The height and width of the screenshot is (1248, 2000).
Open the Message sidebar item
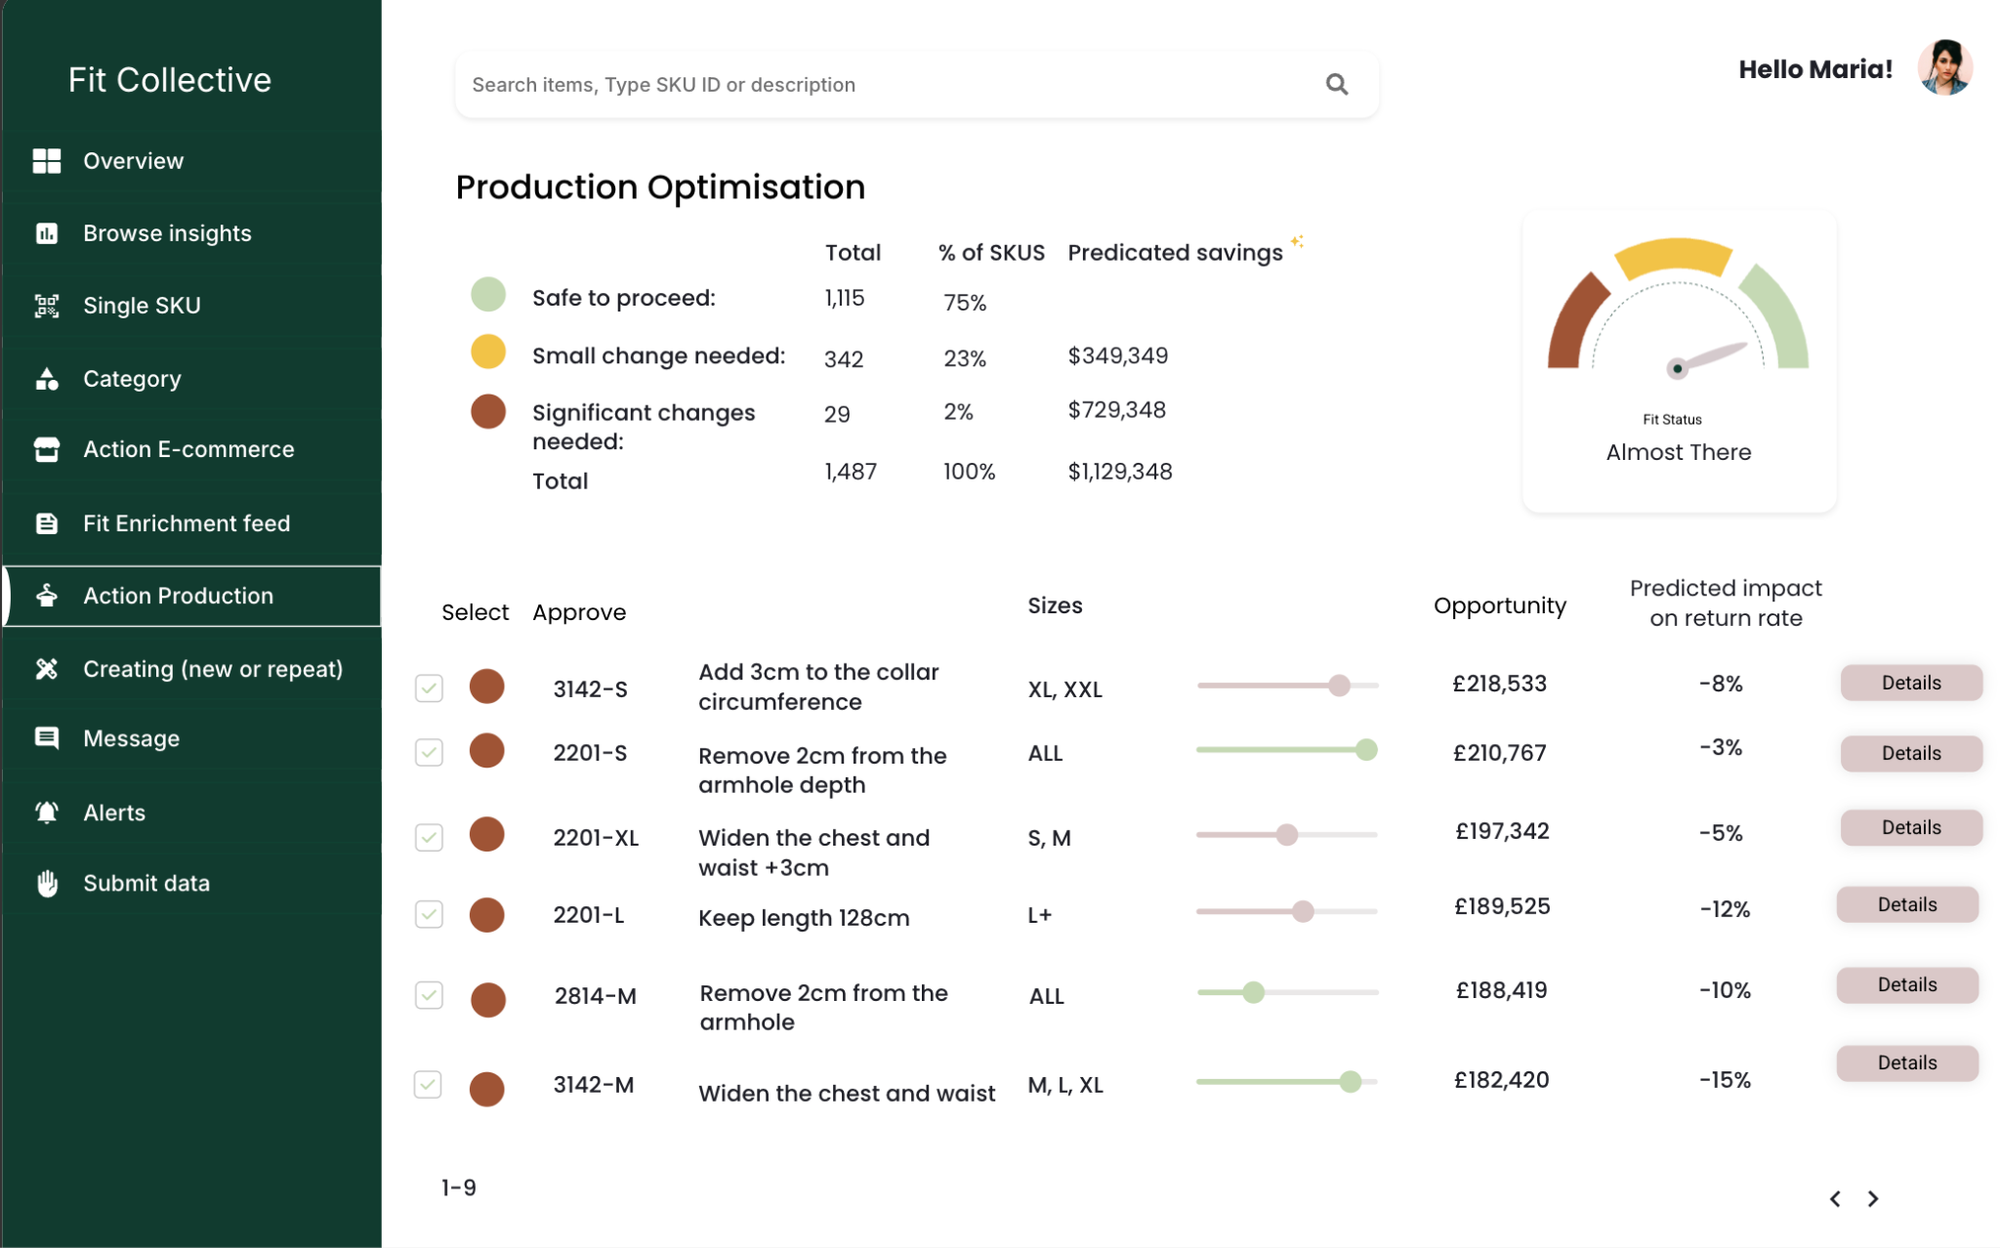(131, 739)
